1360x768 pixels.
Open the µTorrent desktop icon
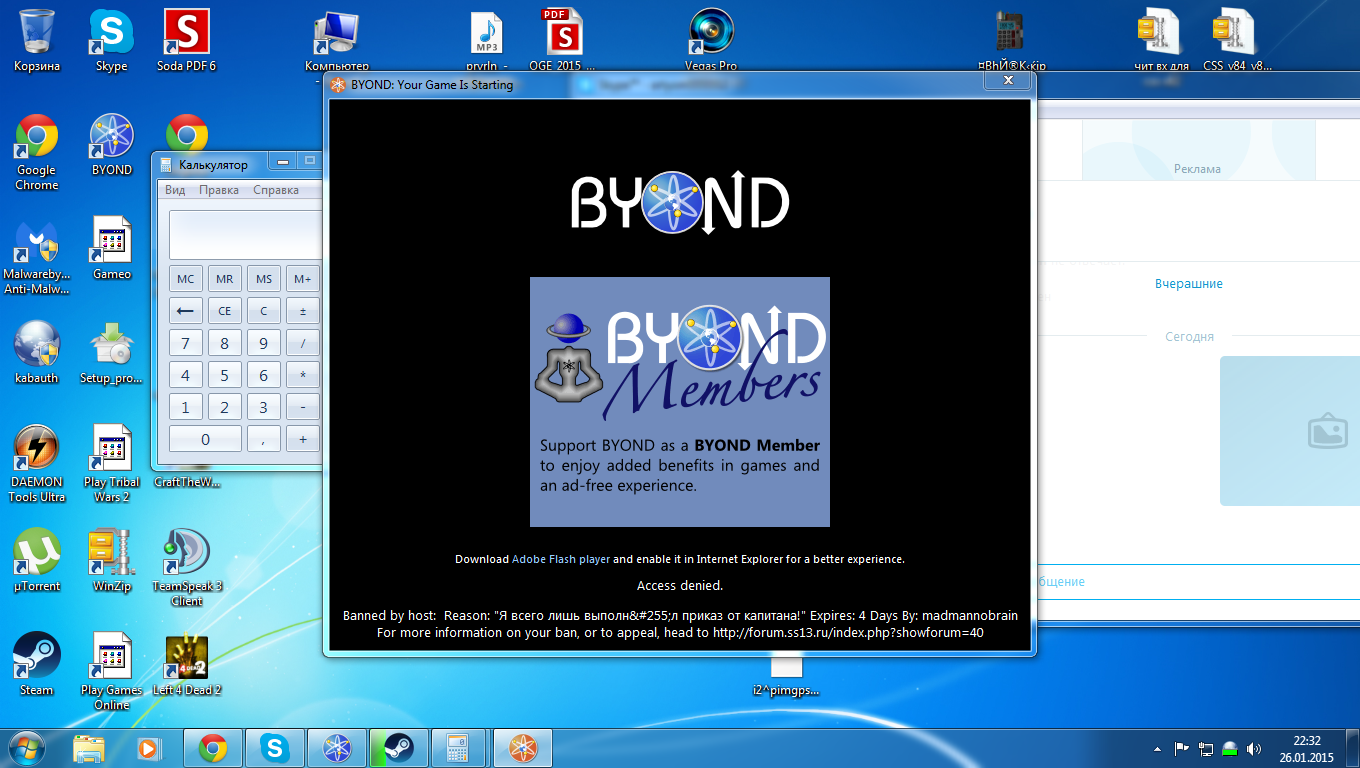[x=37, y=560]
